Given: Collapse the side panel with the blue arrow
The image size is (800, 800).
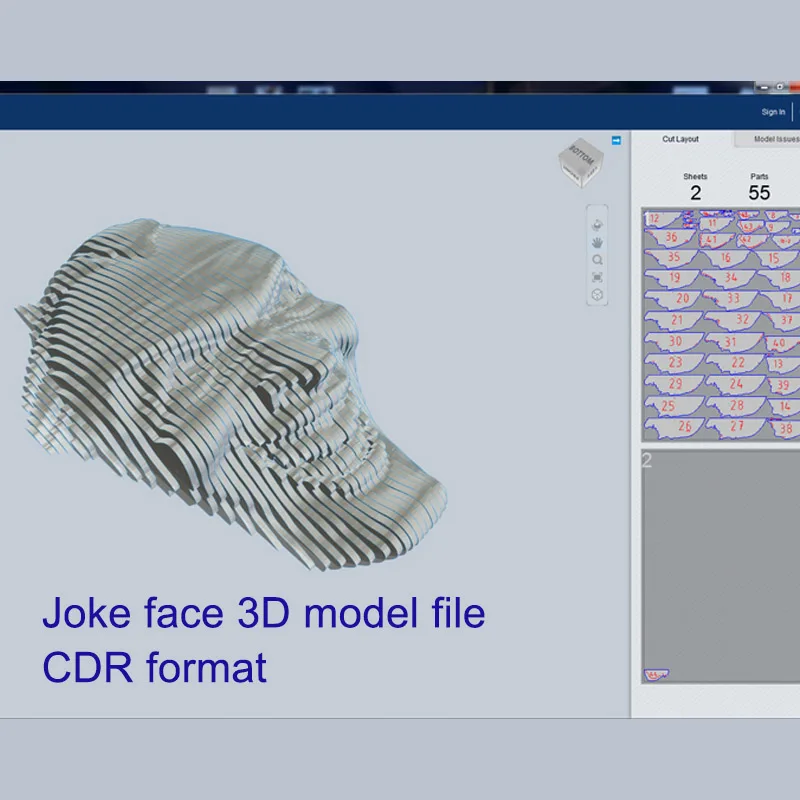Looking at the screenshot, I should coord(616,139).
